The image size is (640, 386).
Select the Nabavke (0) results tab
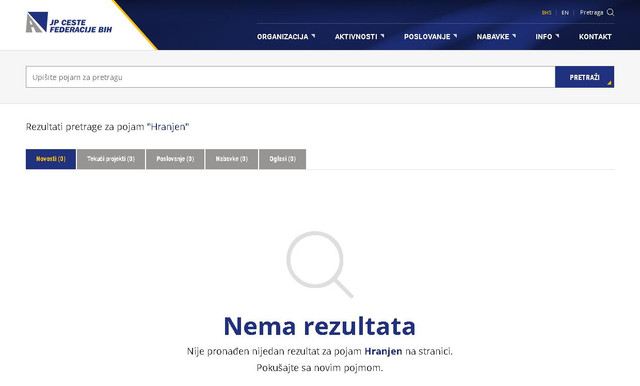pos(231,159)
